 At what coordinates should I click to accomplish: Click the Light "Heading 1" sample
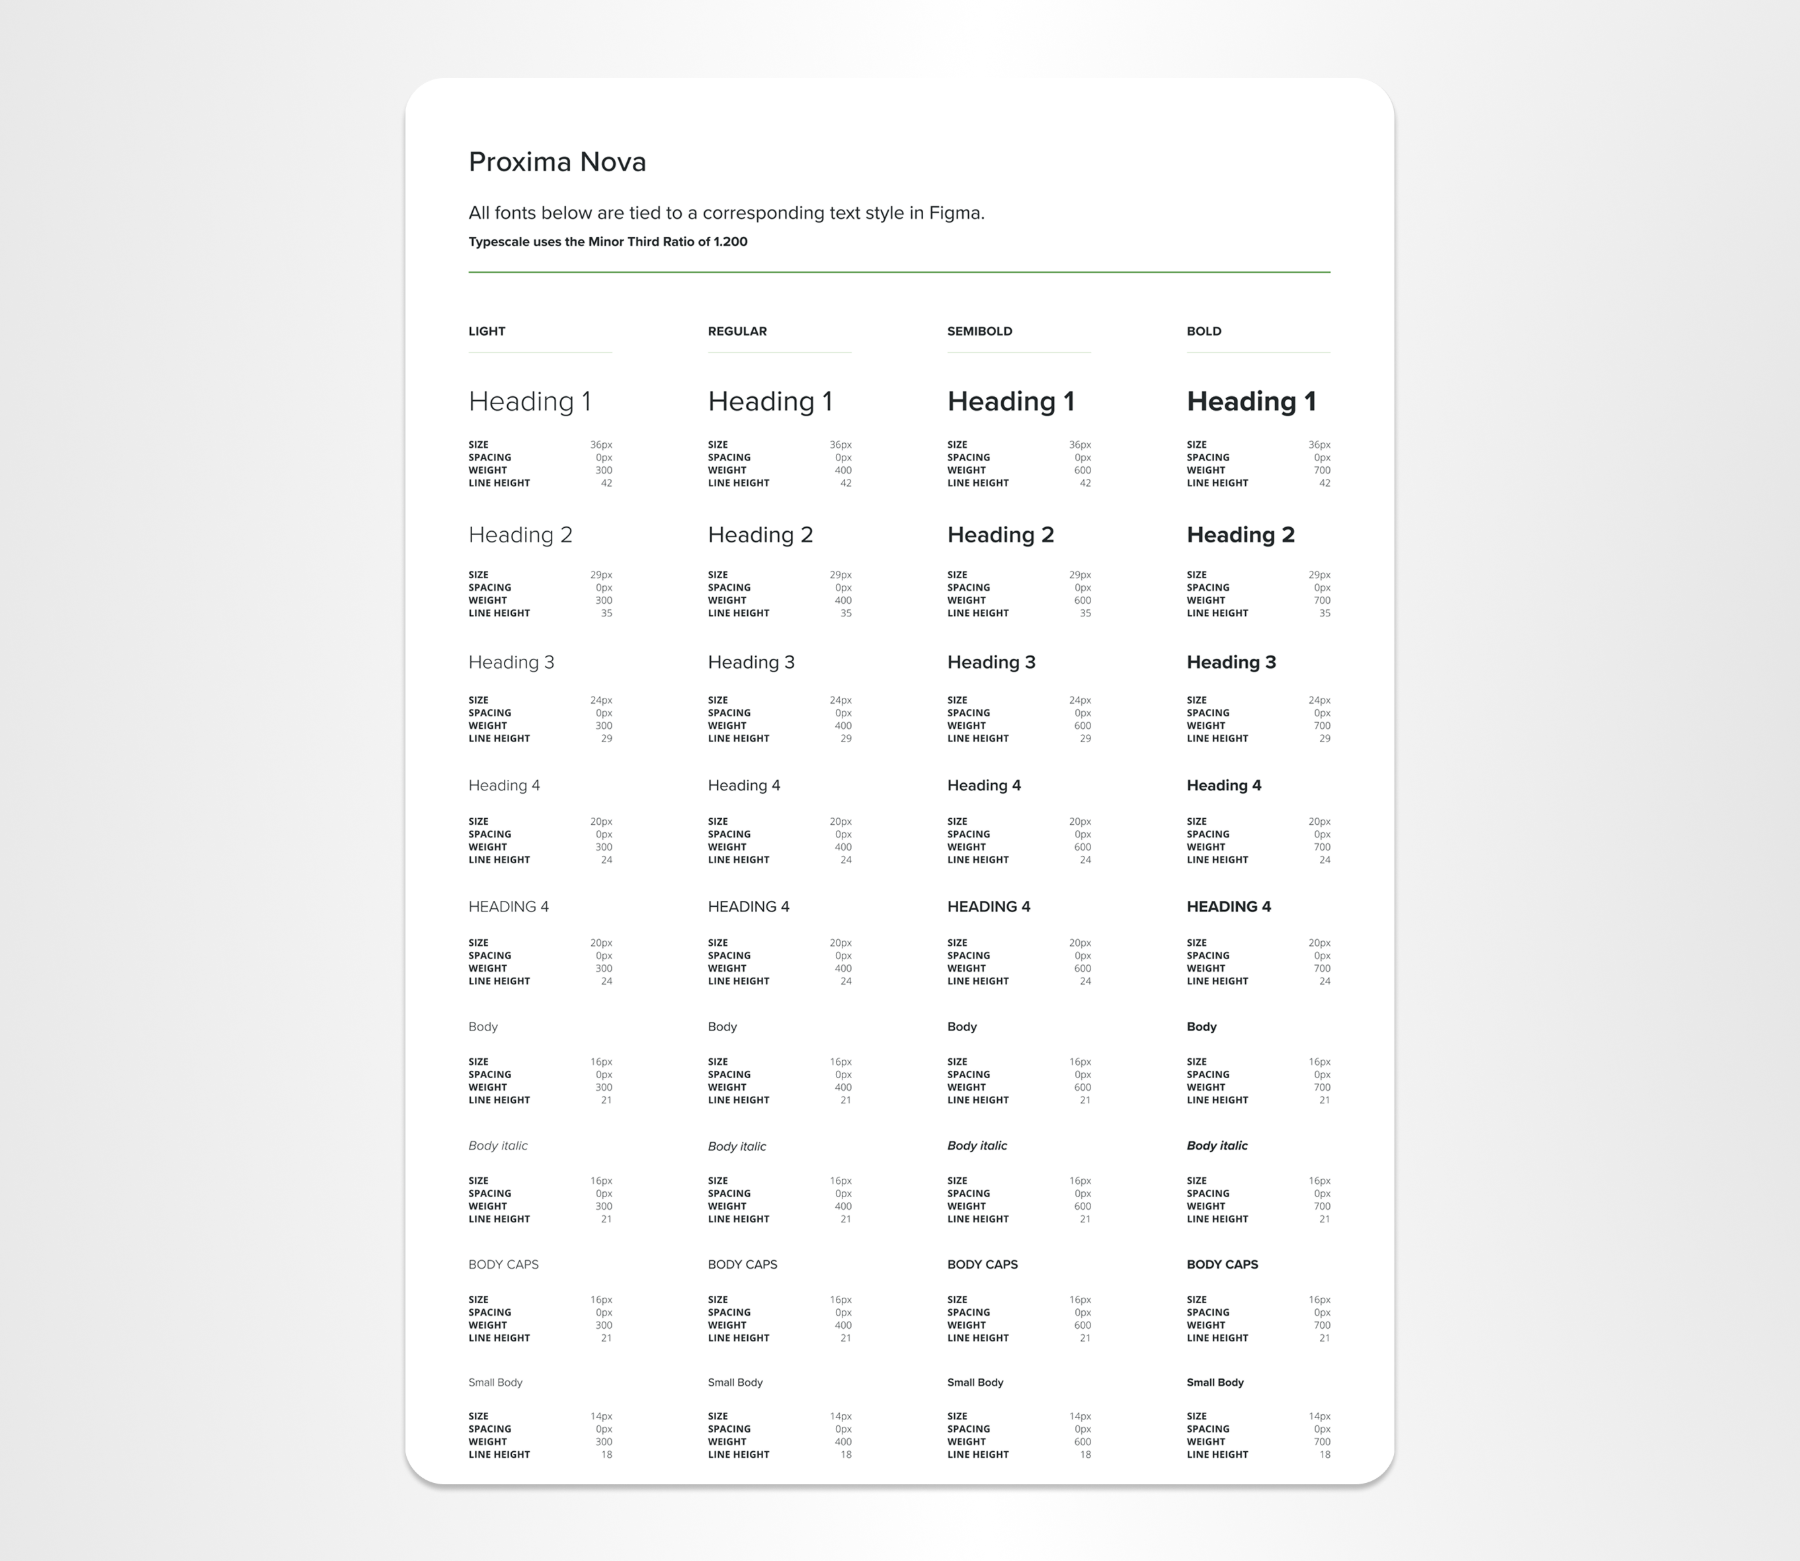530,402
